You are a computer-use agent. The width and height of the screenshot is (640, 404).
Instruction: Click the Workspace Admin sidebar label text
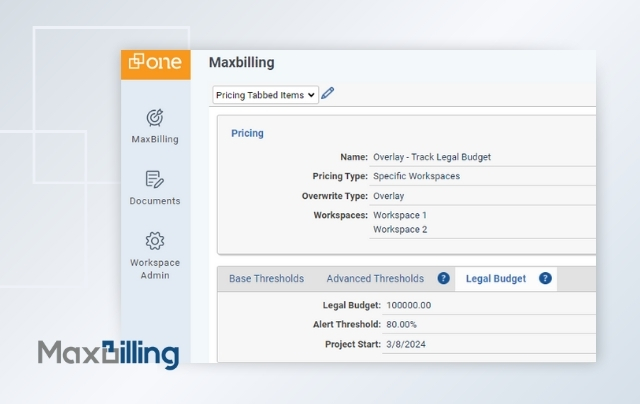point(155,269)
